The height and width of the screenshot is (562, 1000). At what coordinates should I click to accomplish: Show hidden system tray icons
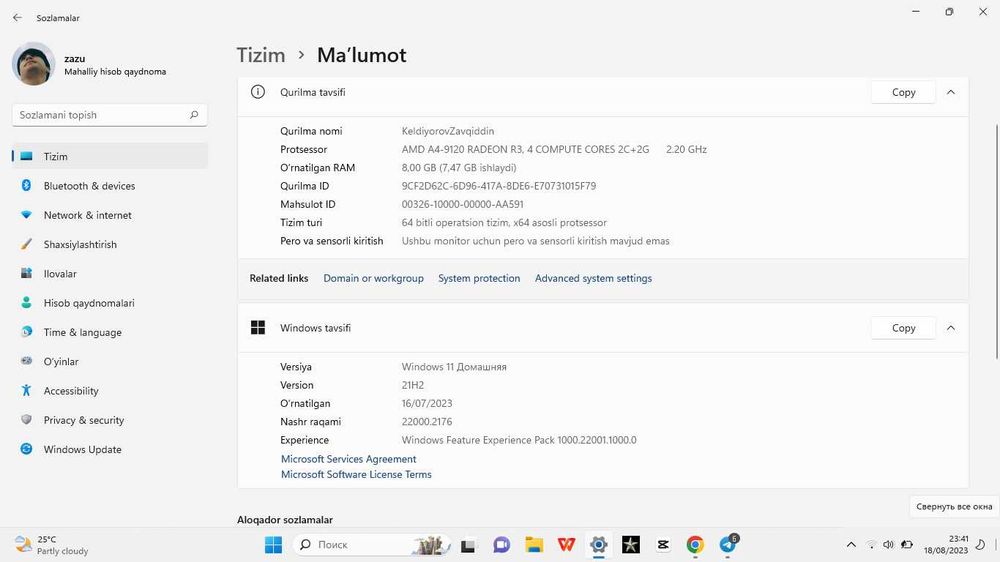tap(851, 545)
